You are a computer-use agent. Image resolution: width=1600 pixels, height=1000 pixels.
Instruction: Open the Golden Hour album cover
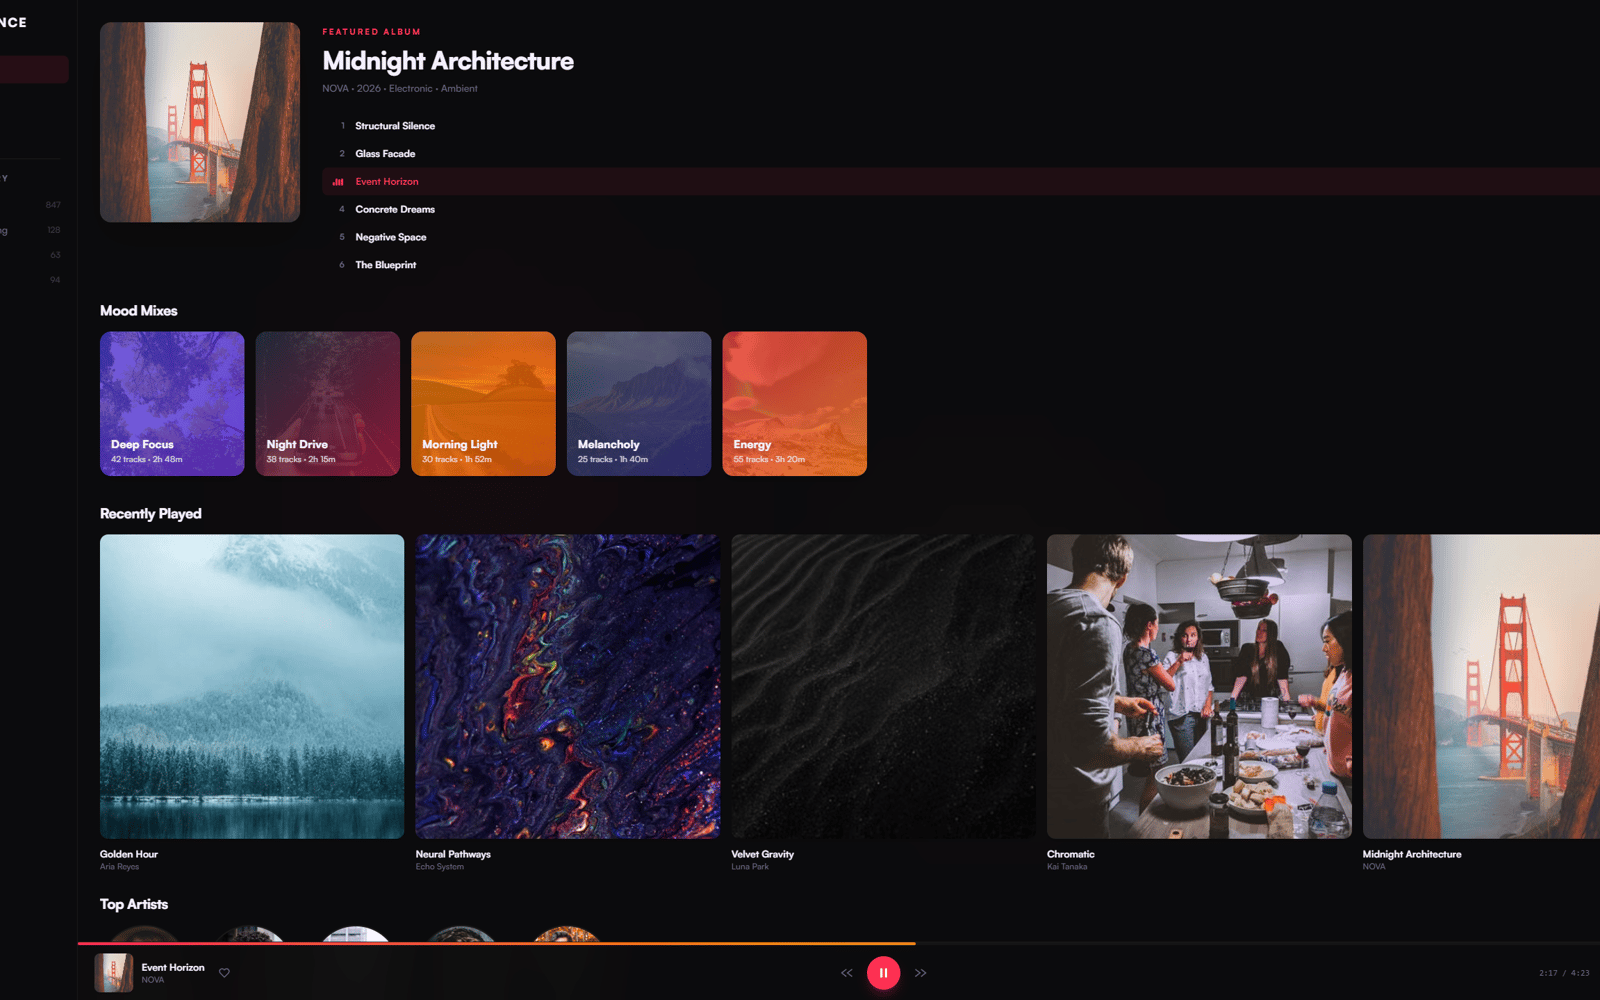pos(252,686)
